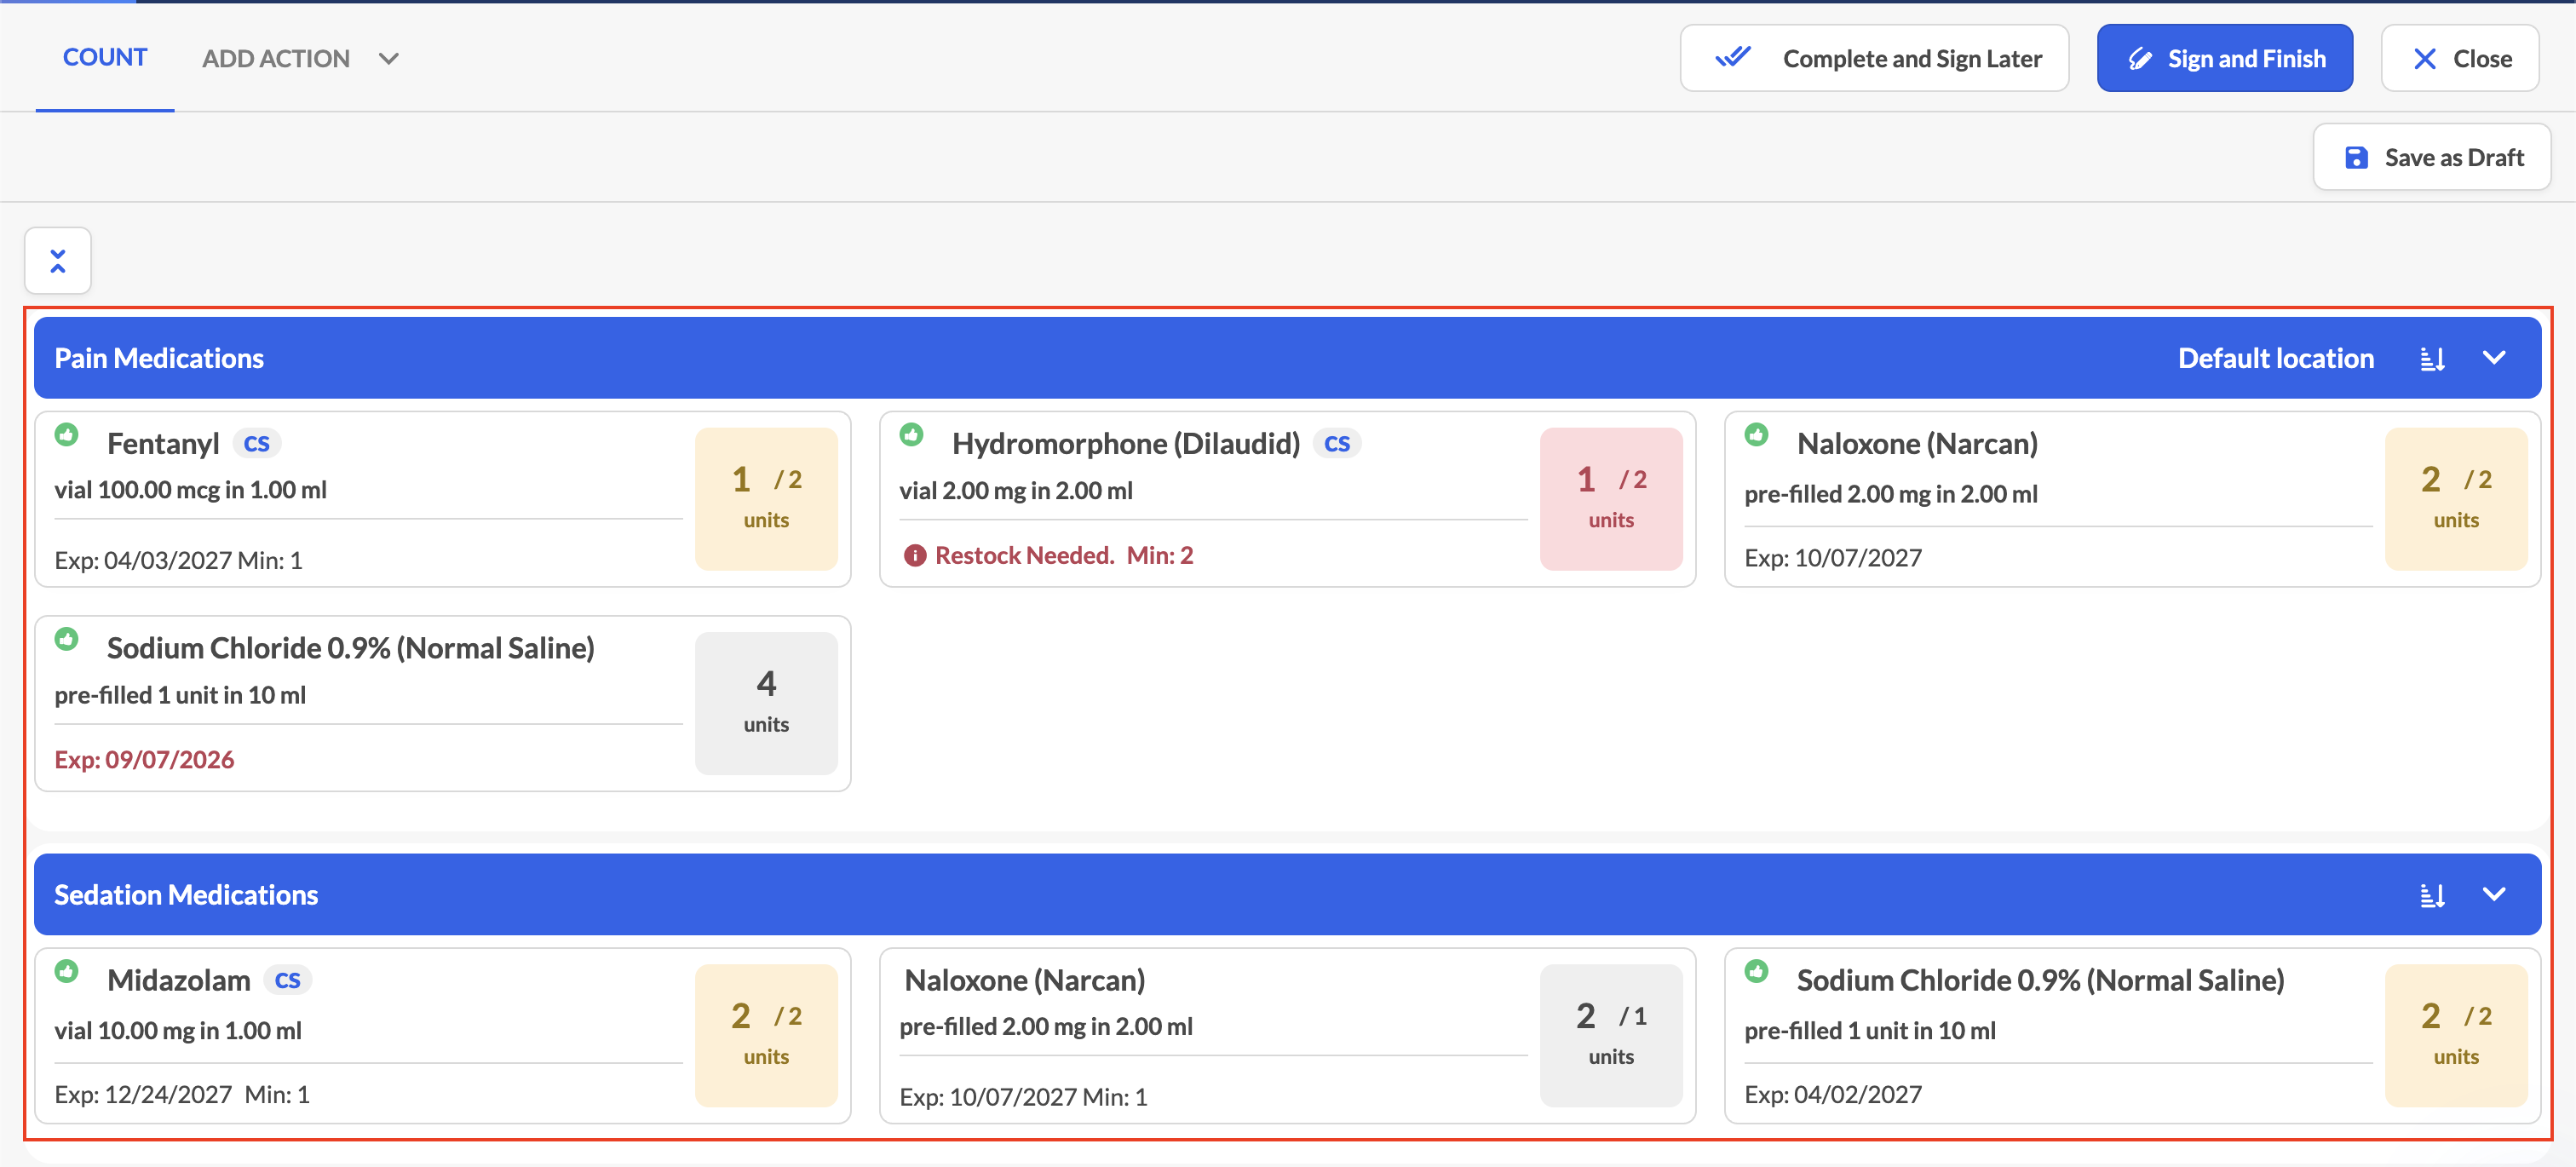Click Complete and Sign Later button
Image resolution: width=2576 pixels, height=1167 pixels.
coord(1874,59)
